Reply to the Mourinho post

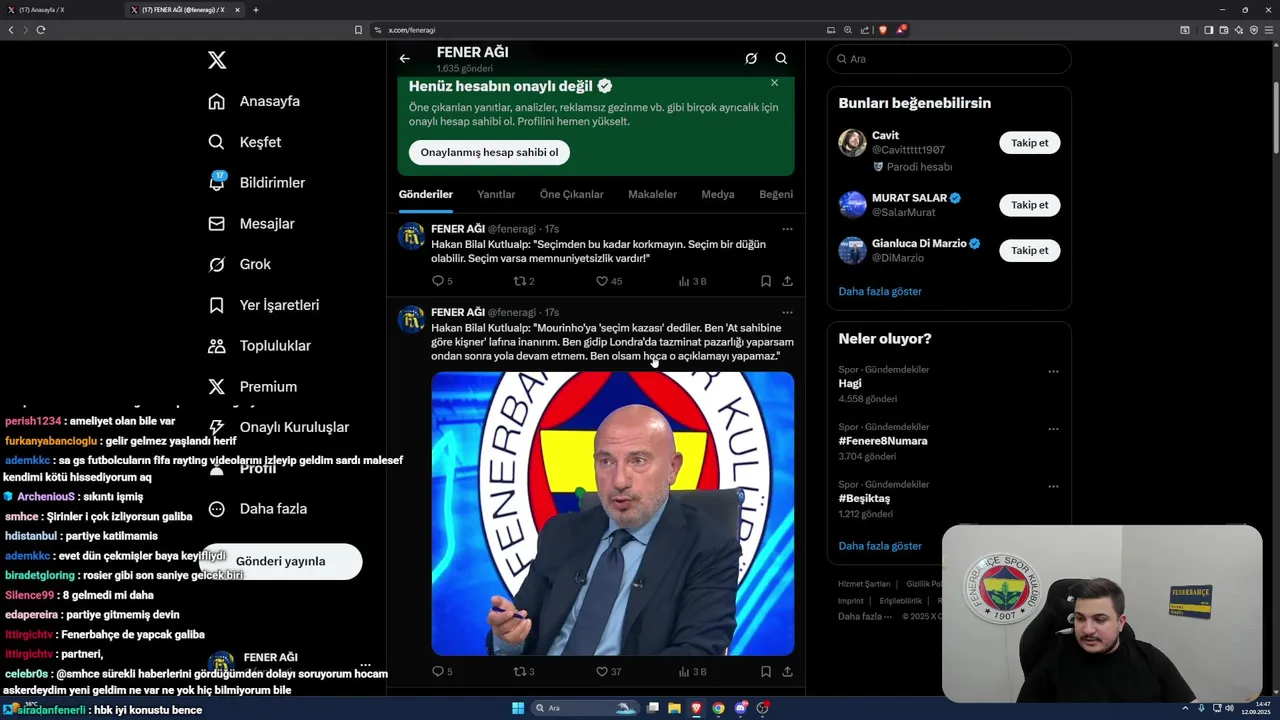click(442, 672)
